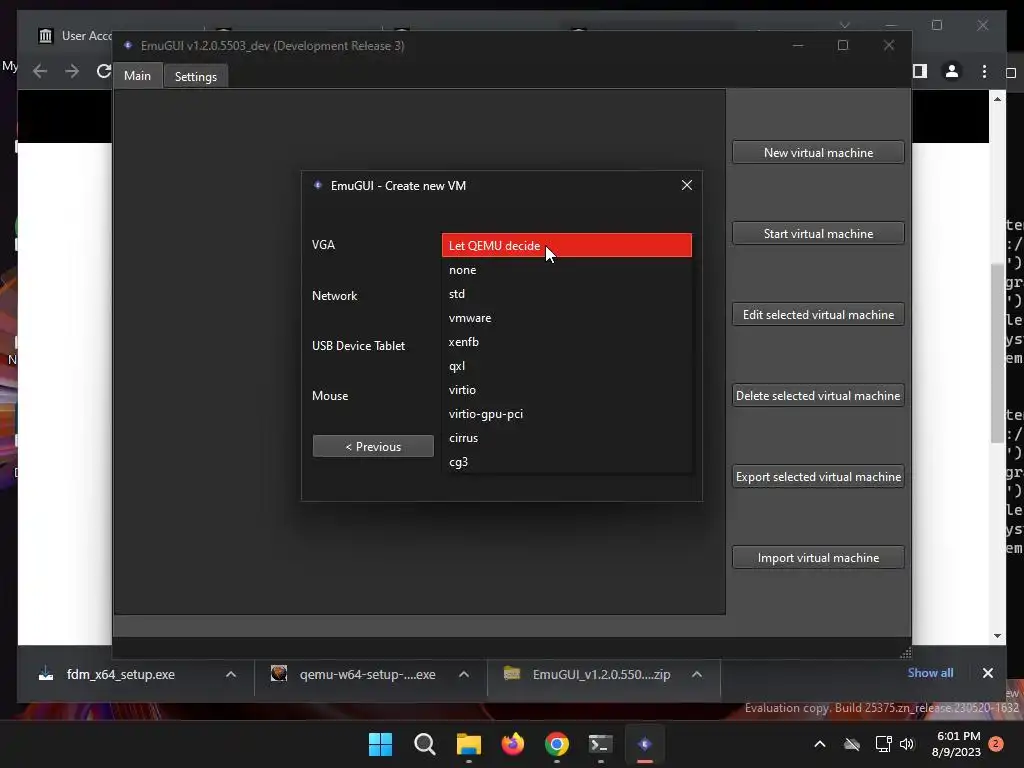Click Chrome page scrollbar thumb
This screenshot has width=1024, height=768.
[x=997, y=353]
